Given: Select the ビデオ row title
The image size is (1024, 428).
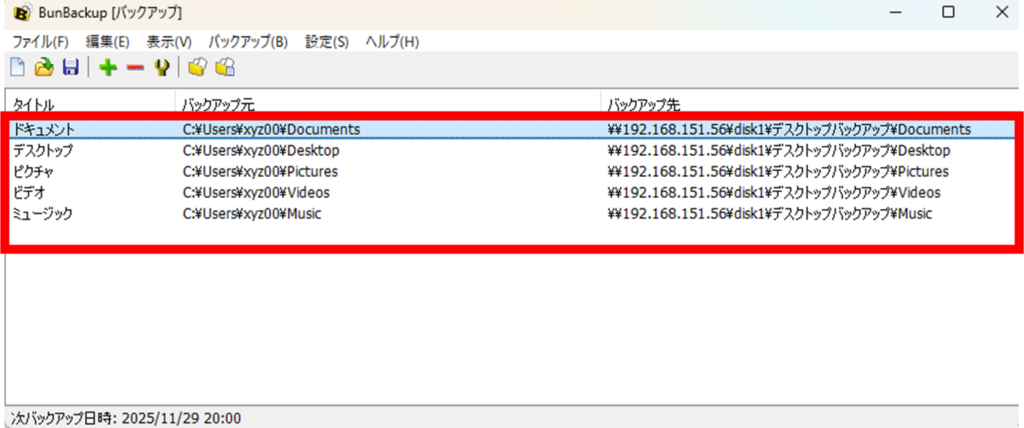Looking at the screenshot, I should click(x=29, y=193).
